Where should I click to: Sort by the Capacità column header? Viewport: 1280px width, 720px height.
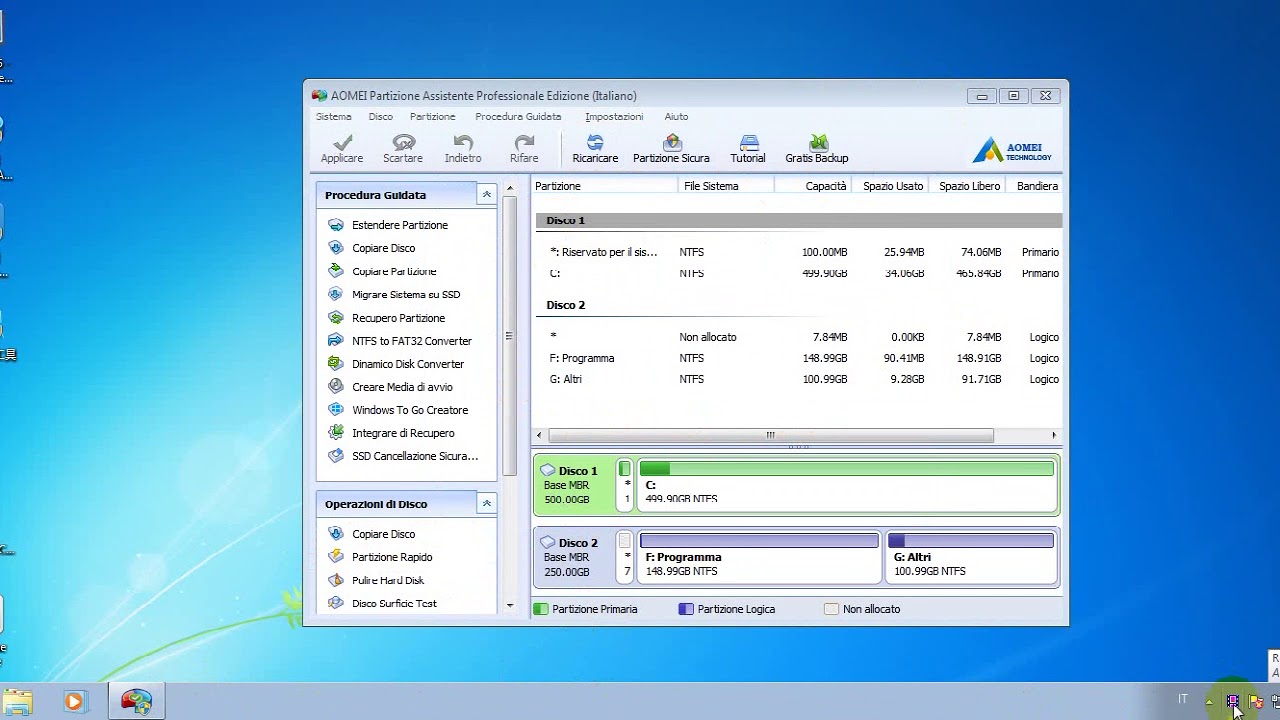click(812, 186)
